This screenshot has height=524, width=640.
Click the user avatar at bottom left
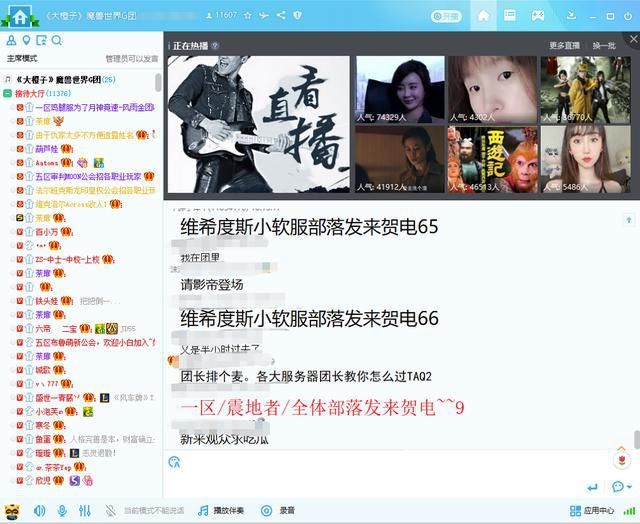tap(12, 511)
